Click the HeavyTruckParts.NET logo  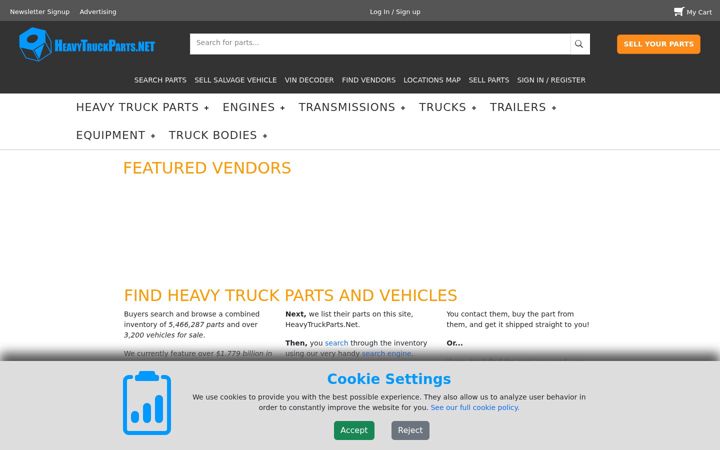87,45
